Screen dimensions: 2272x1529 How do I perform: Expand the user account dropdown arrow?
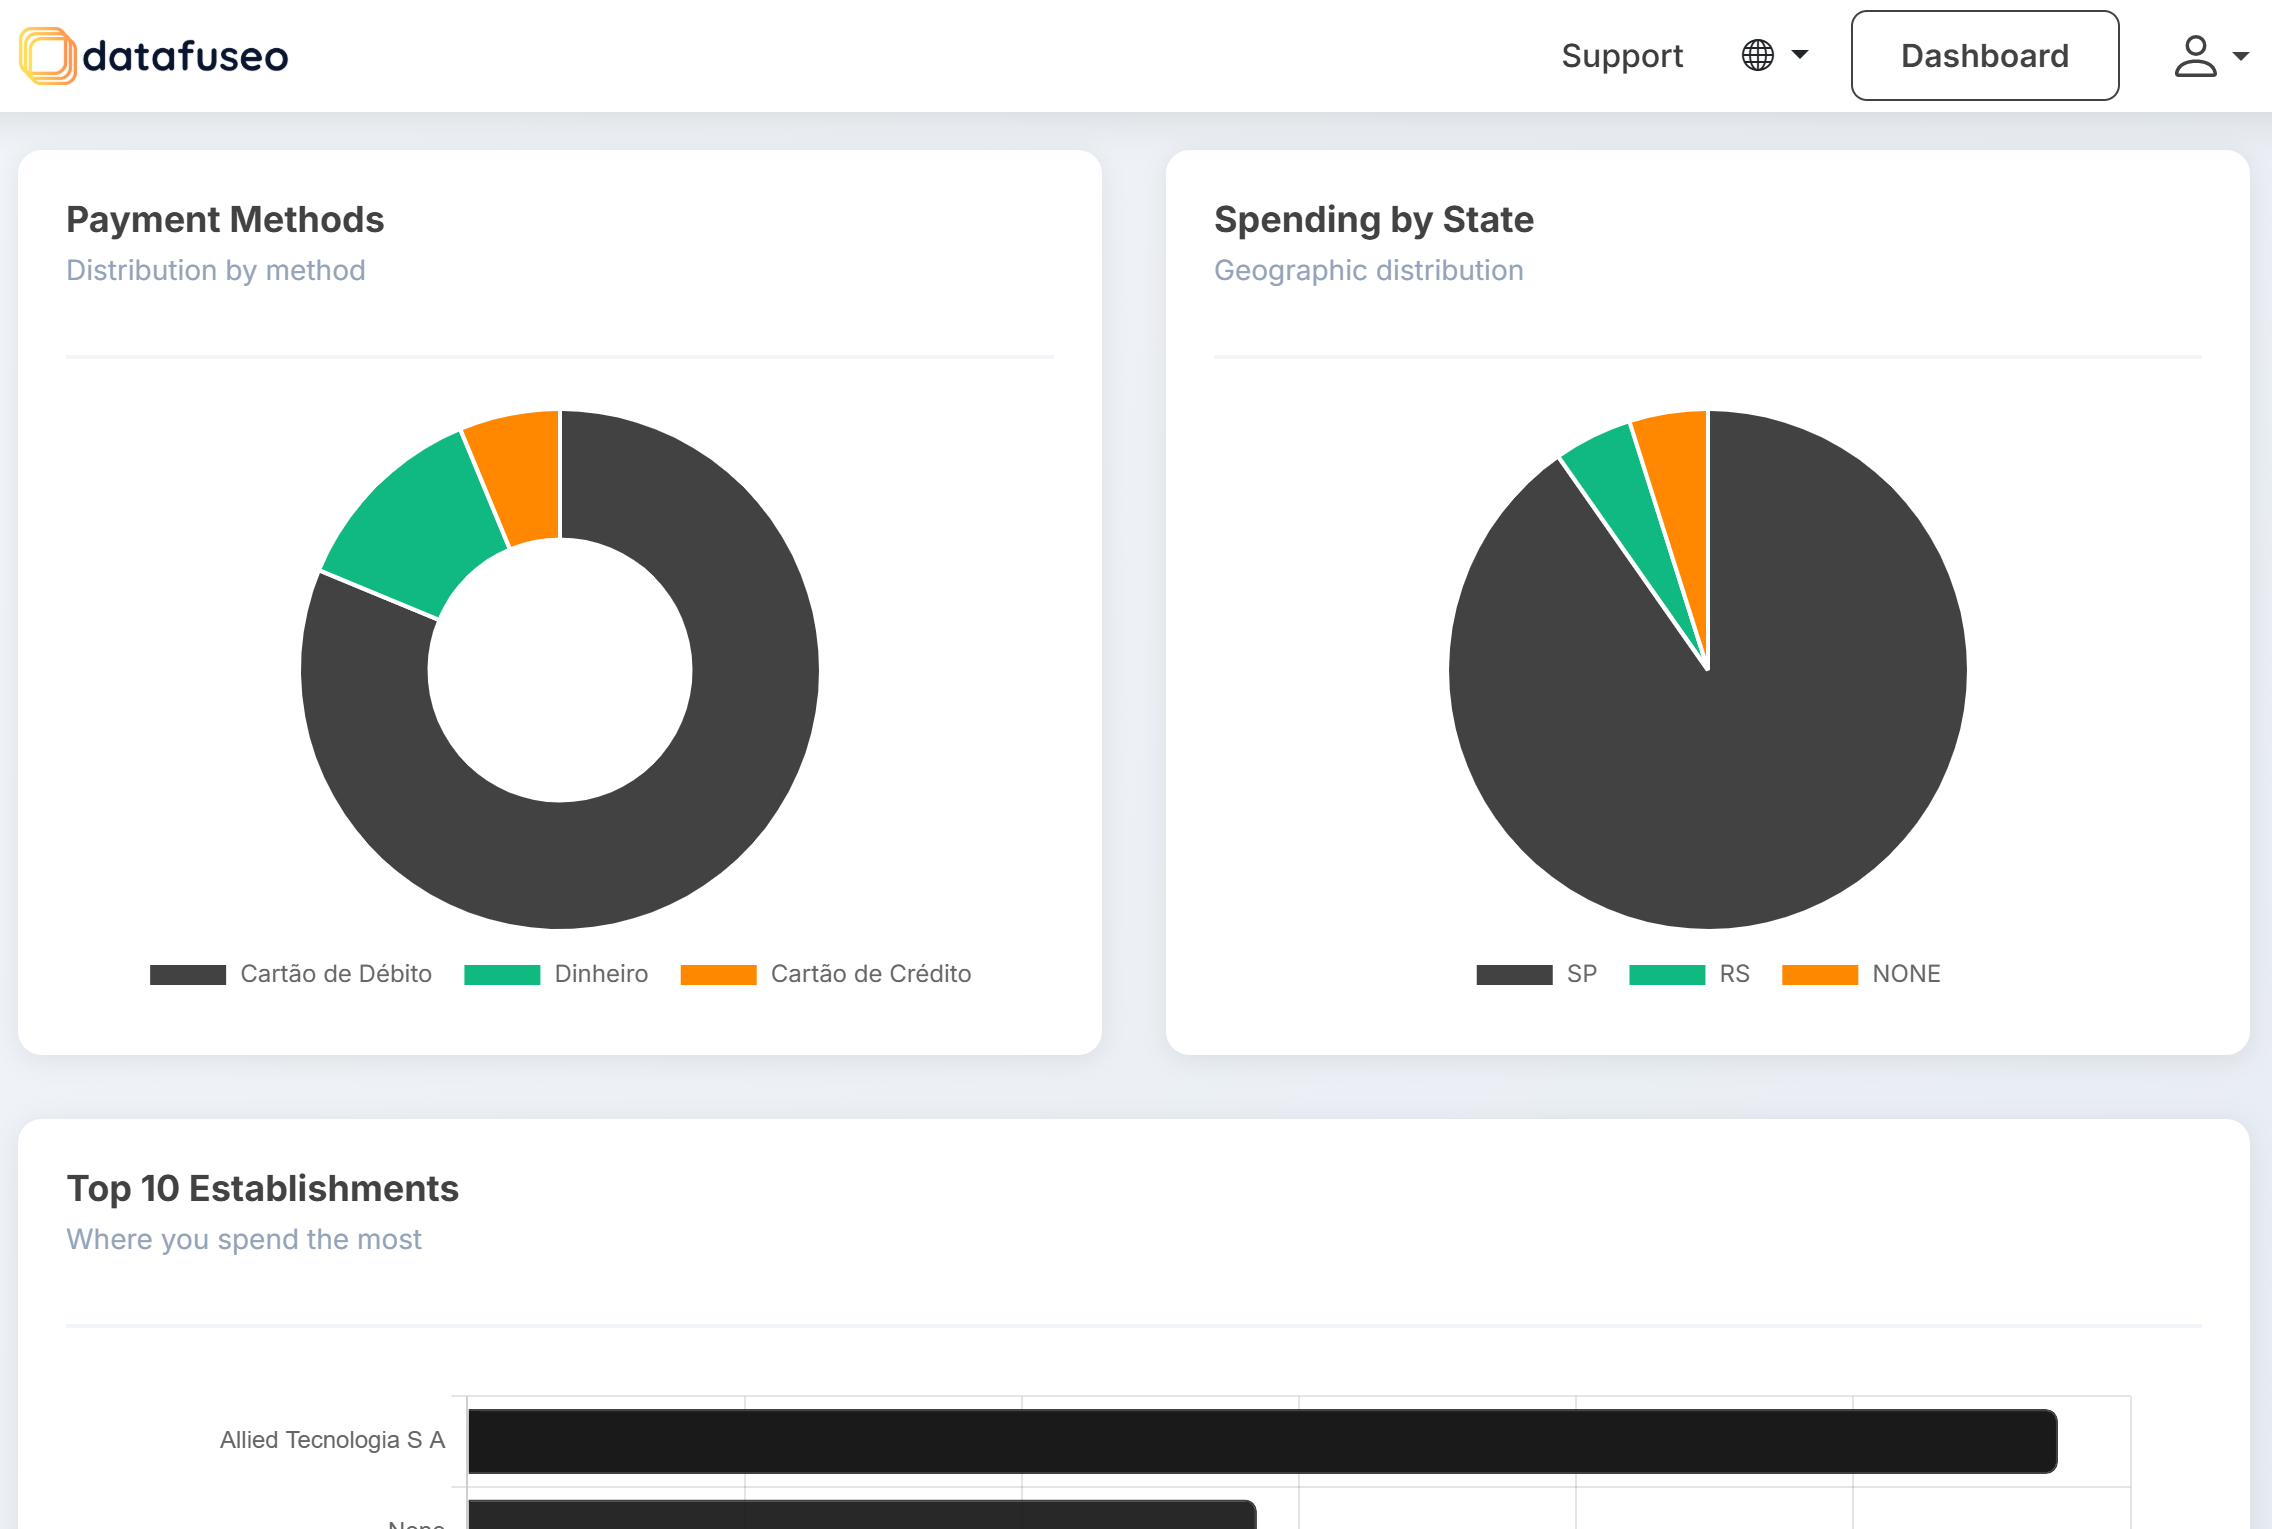[2241, 57]
